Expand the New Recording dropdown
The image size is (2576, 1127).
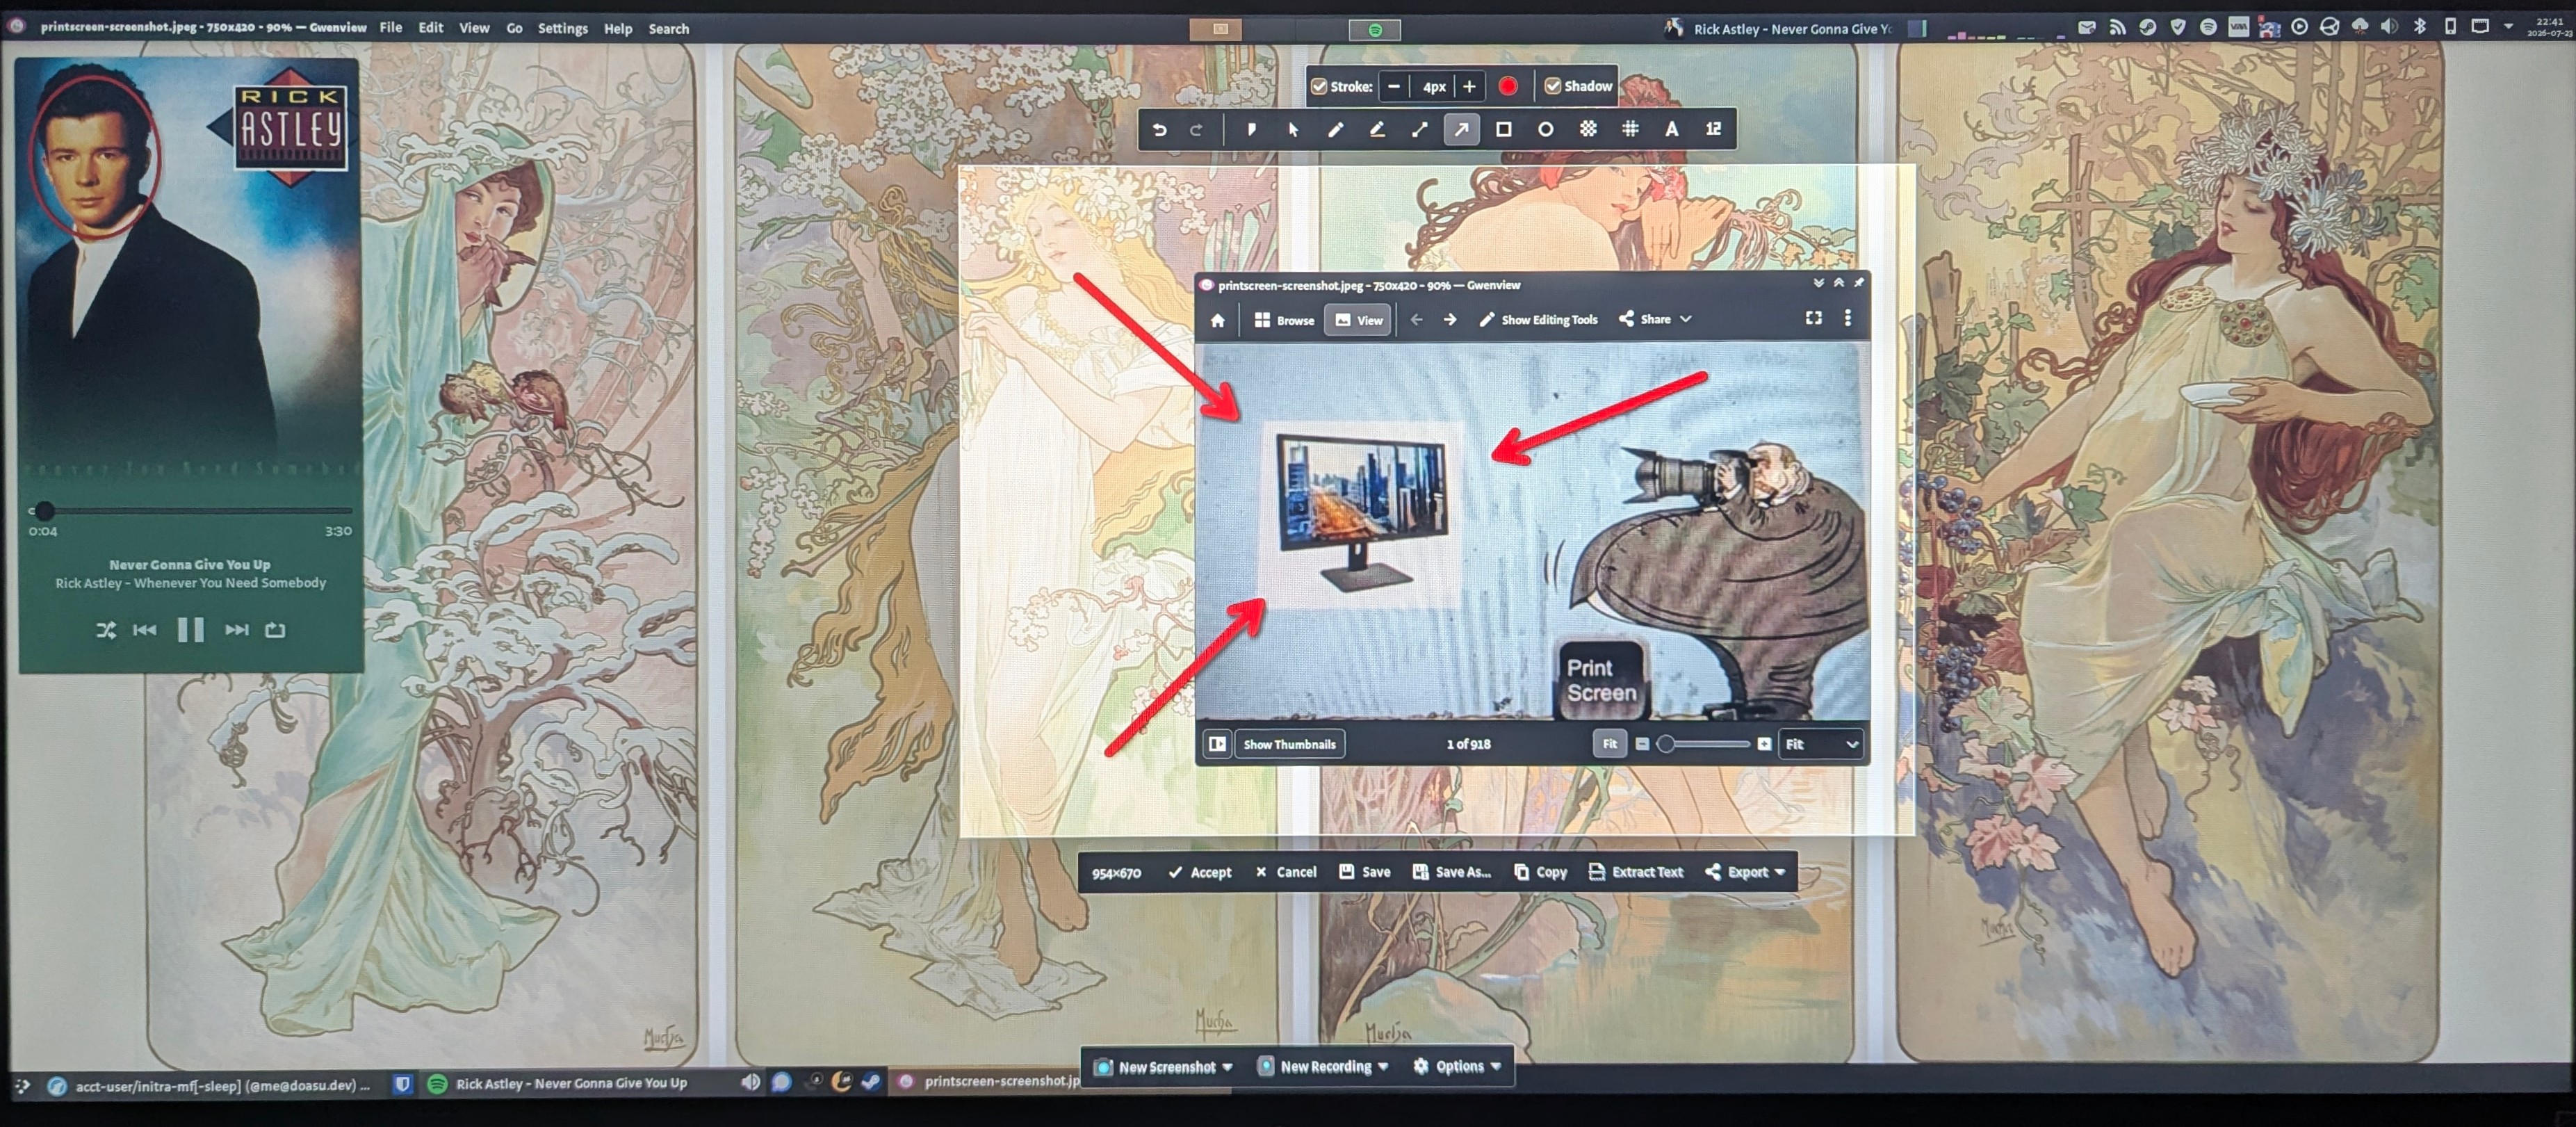[1323, 1067]
